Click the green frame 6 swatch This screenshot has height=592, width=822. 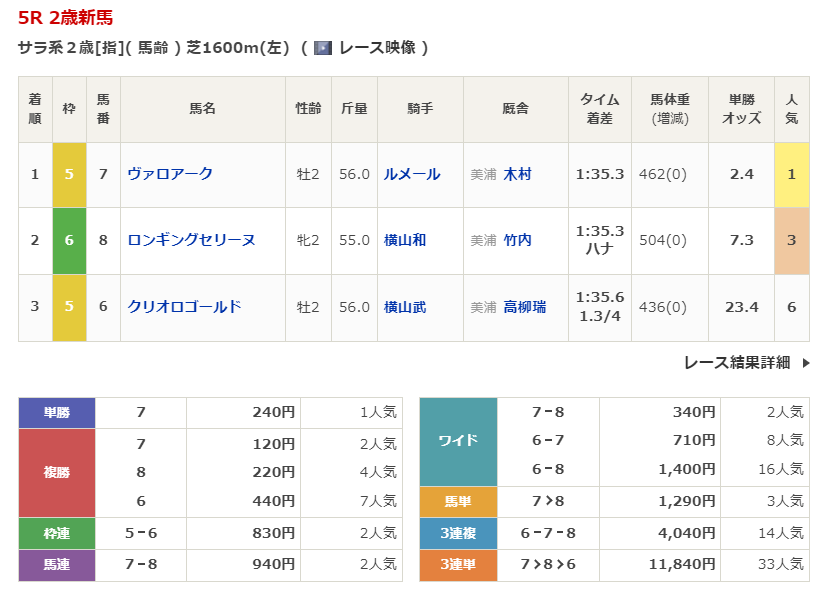[x=69, y=240]
